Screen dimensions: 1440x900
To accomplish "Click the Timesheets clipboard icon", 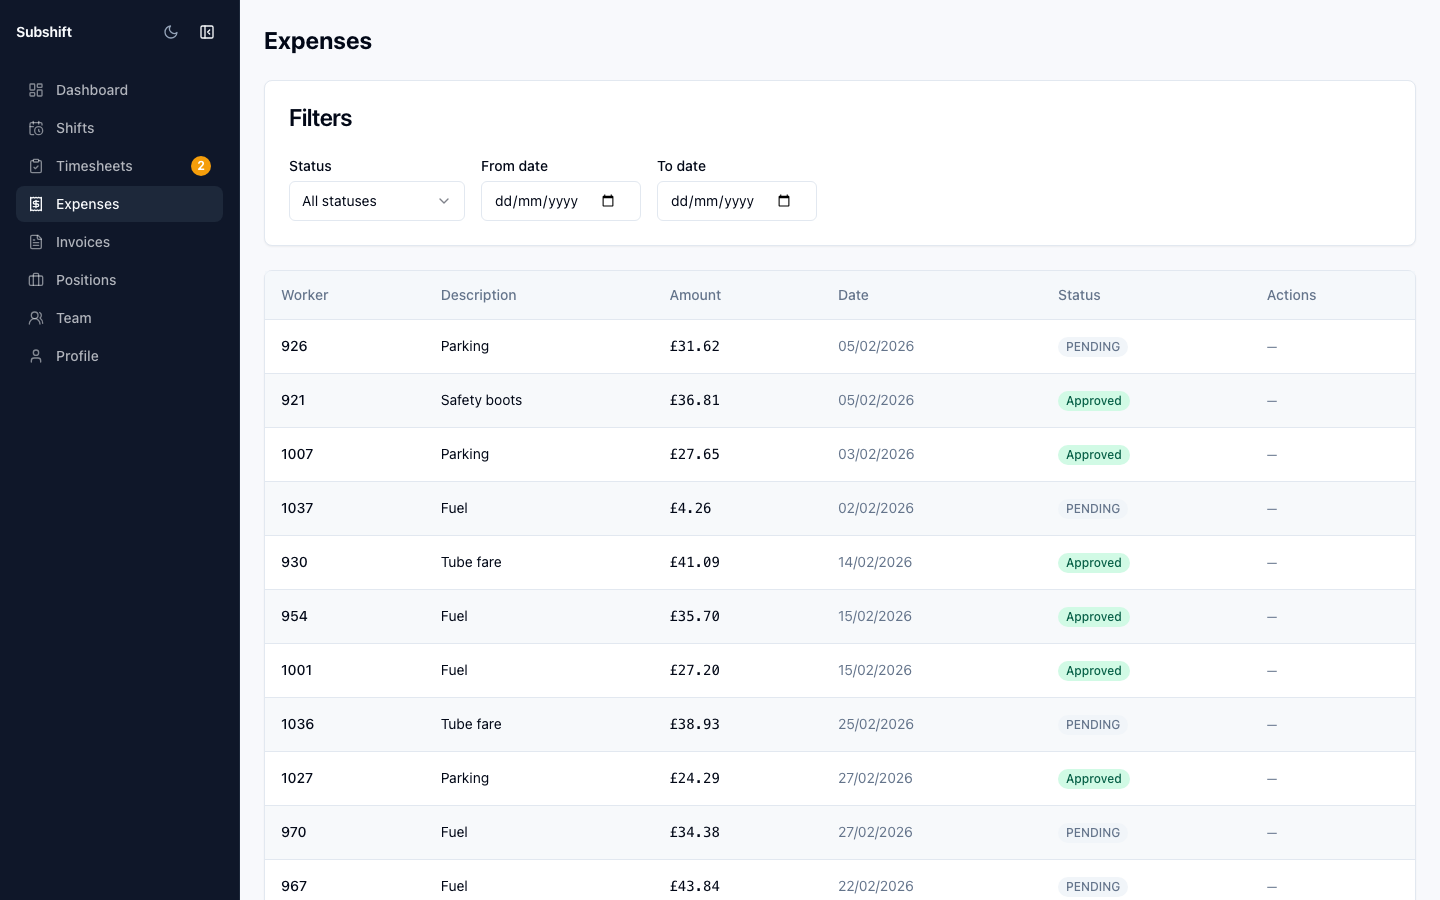I will [x=36, y=166].
